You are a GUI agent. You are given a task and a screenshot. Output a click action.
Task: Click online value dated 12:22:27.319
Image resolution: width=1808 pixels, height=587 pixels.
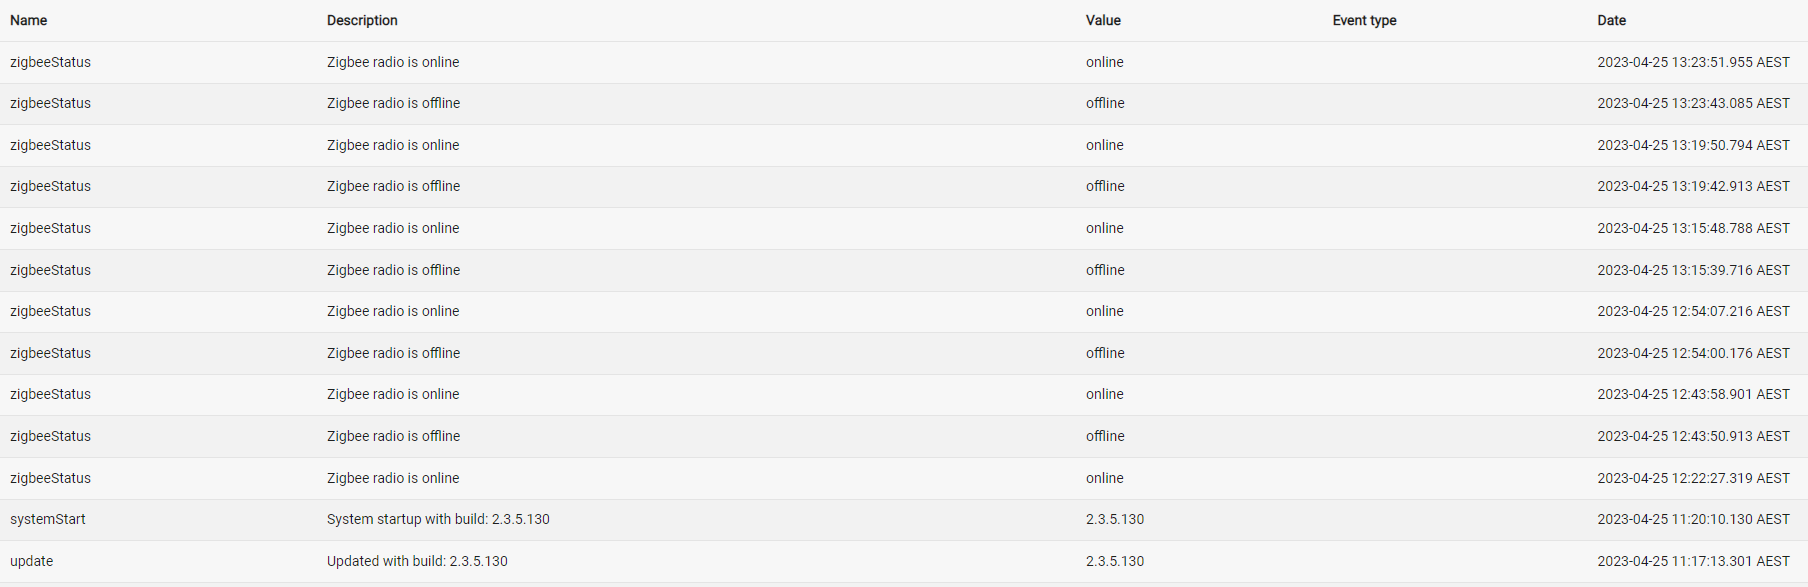(x=1105, y=478)
